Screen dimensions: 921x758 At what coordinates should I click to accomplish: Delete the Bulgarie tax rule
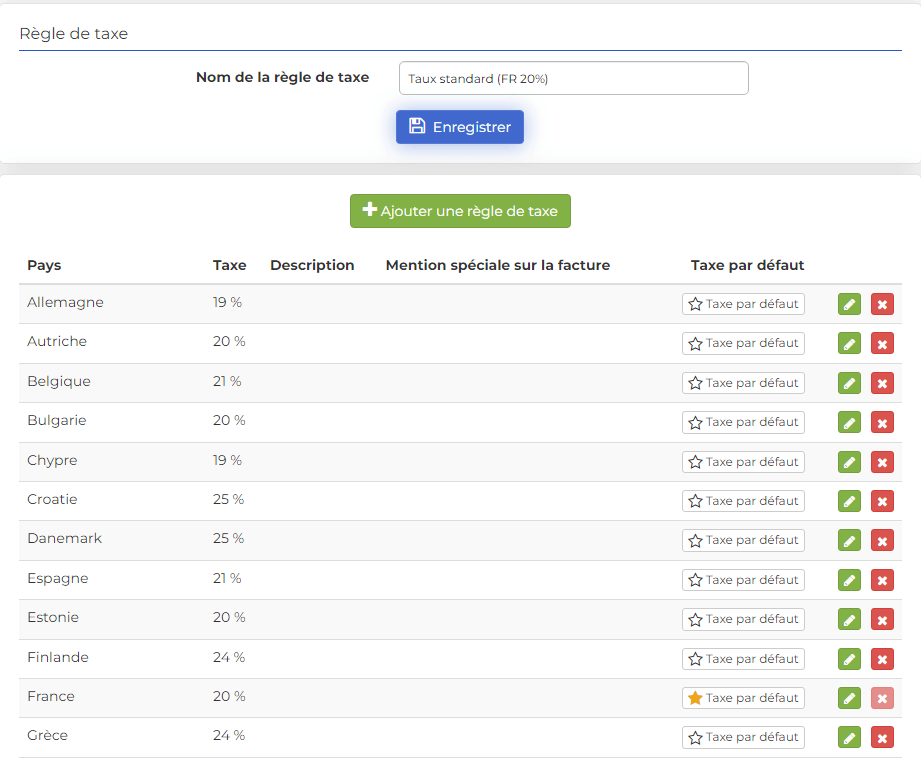882,422
